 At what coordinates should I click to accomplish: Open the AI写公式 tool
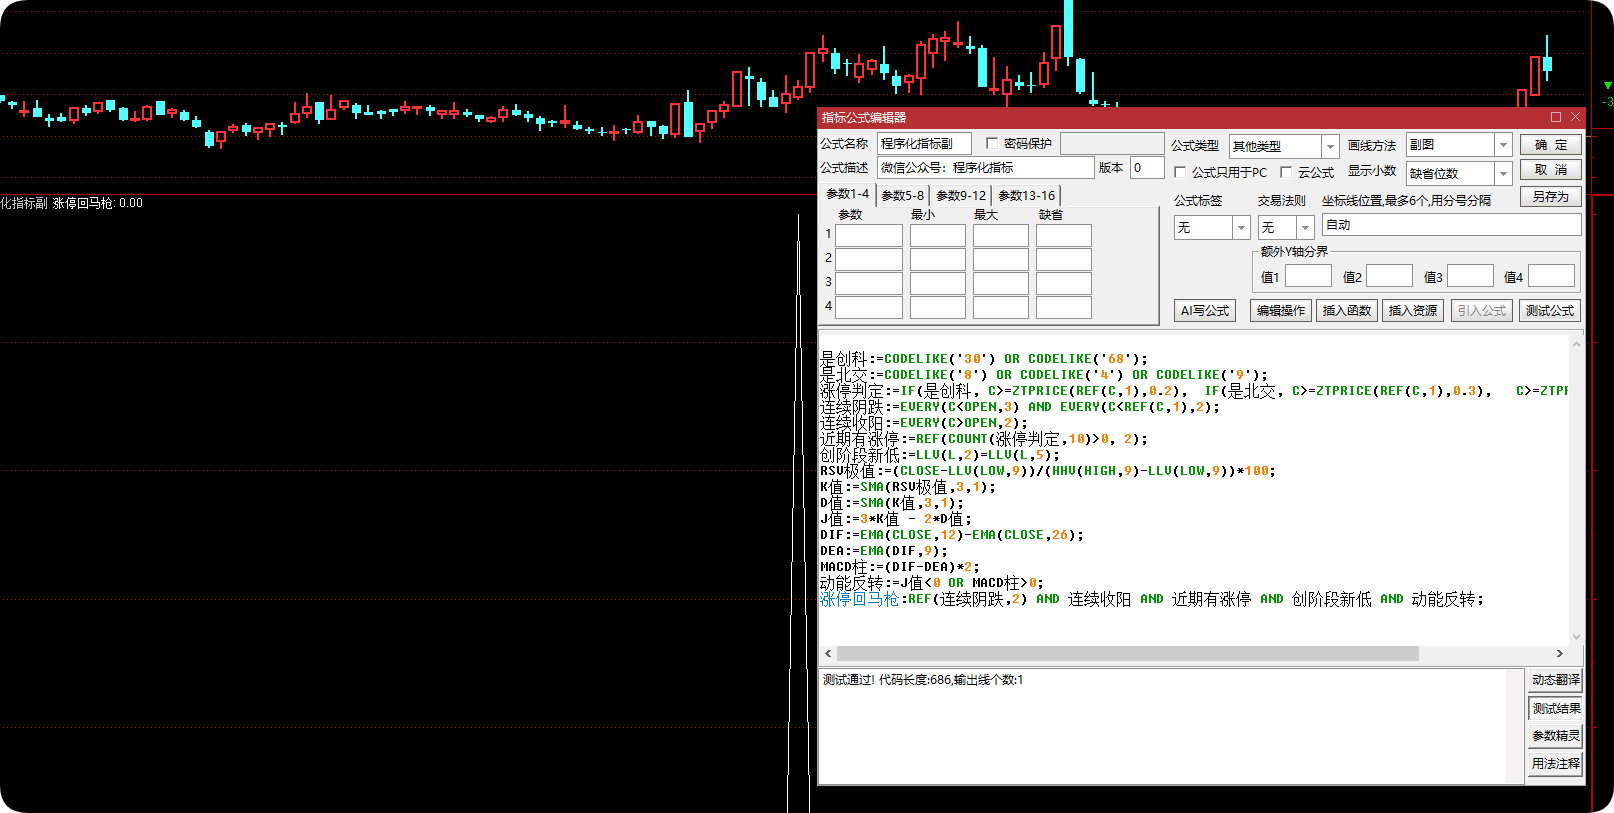1205,311
